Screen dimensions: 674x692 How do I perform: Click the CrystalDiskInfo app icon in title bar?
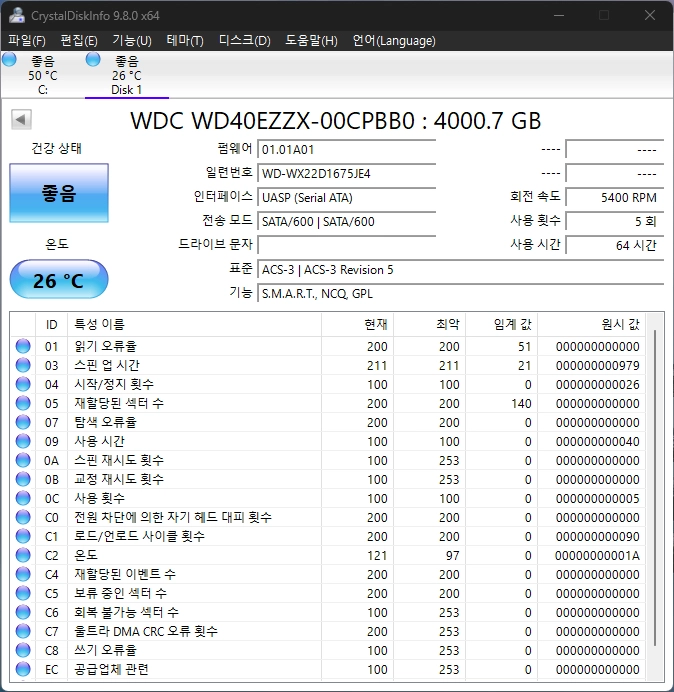coord(17,15)
